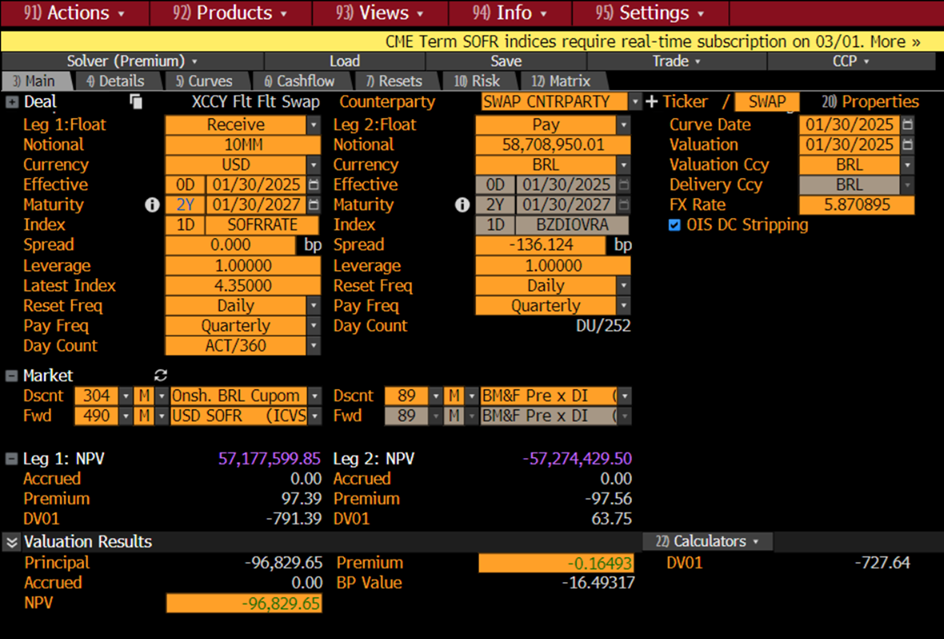Open the Leg 1 Receive direction dropdown
The width and height of the screenshot is (944, 639).
[313, 125]
